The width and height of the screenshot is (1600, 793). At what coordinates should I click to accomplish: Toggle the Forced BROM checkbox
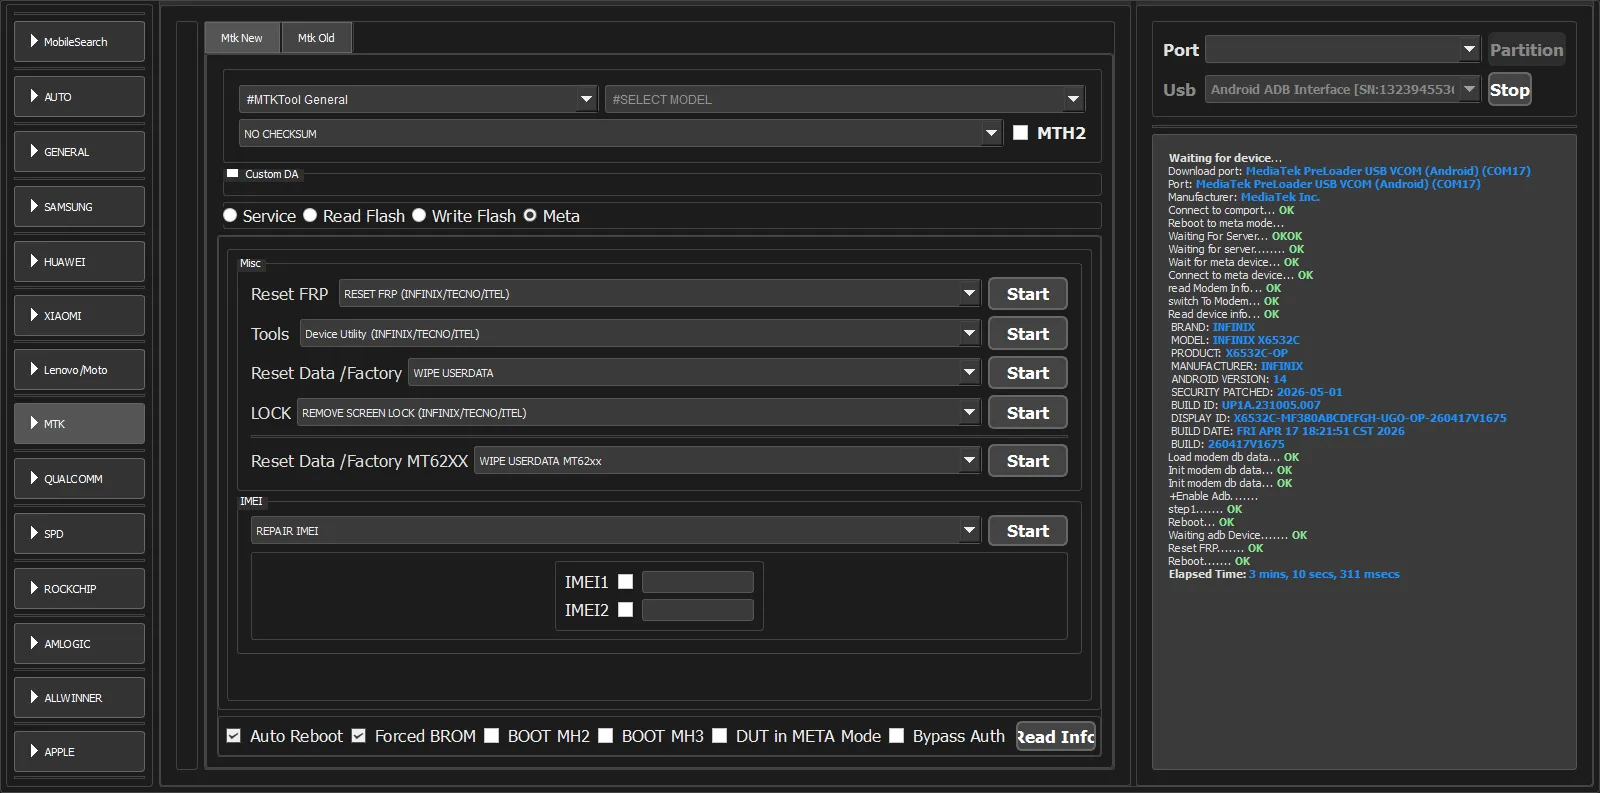(359, 736)
